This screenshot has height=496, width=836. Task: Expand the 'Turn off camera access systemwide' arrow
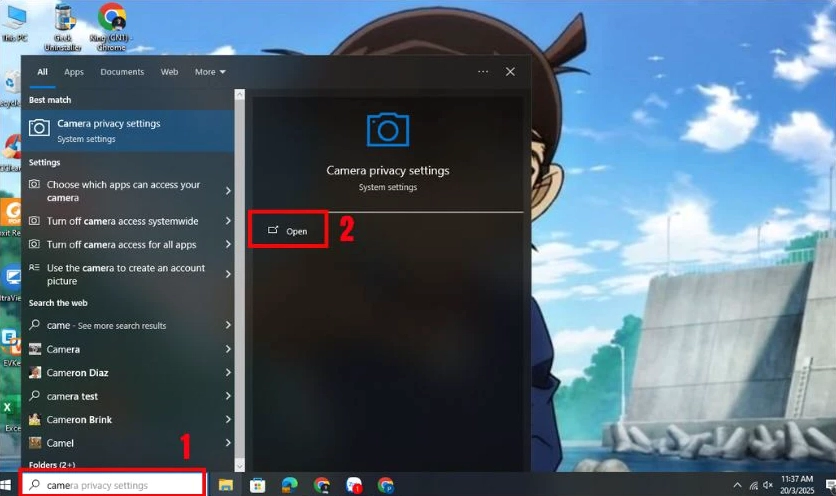pos(228,221)
